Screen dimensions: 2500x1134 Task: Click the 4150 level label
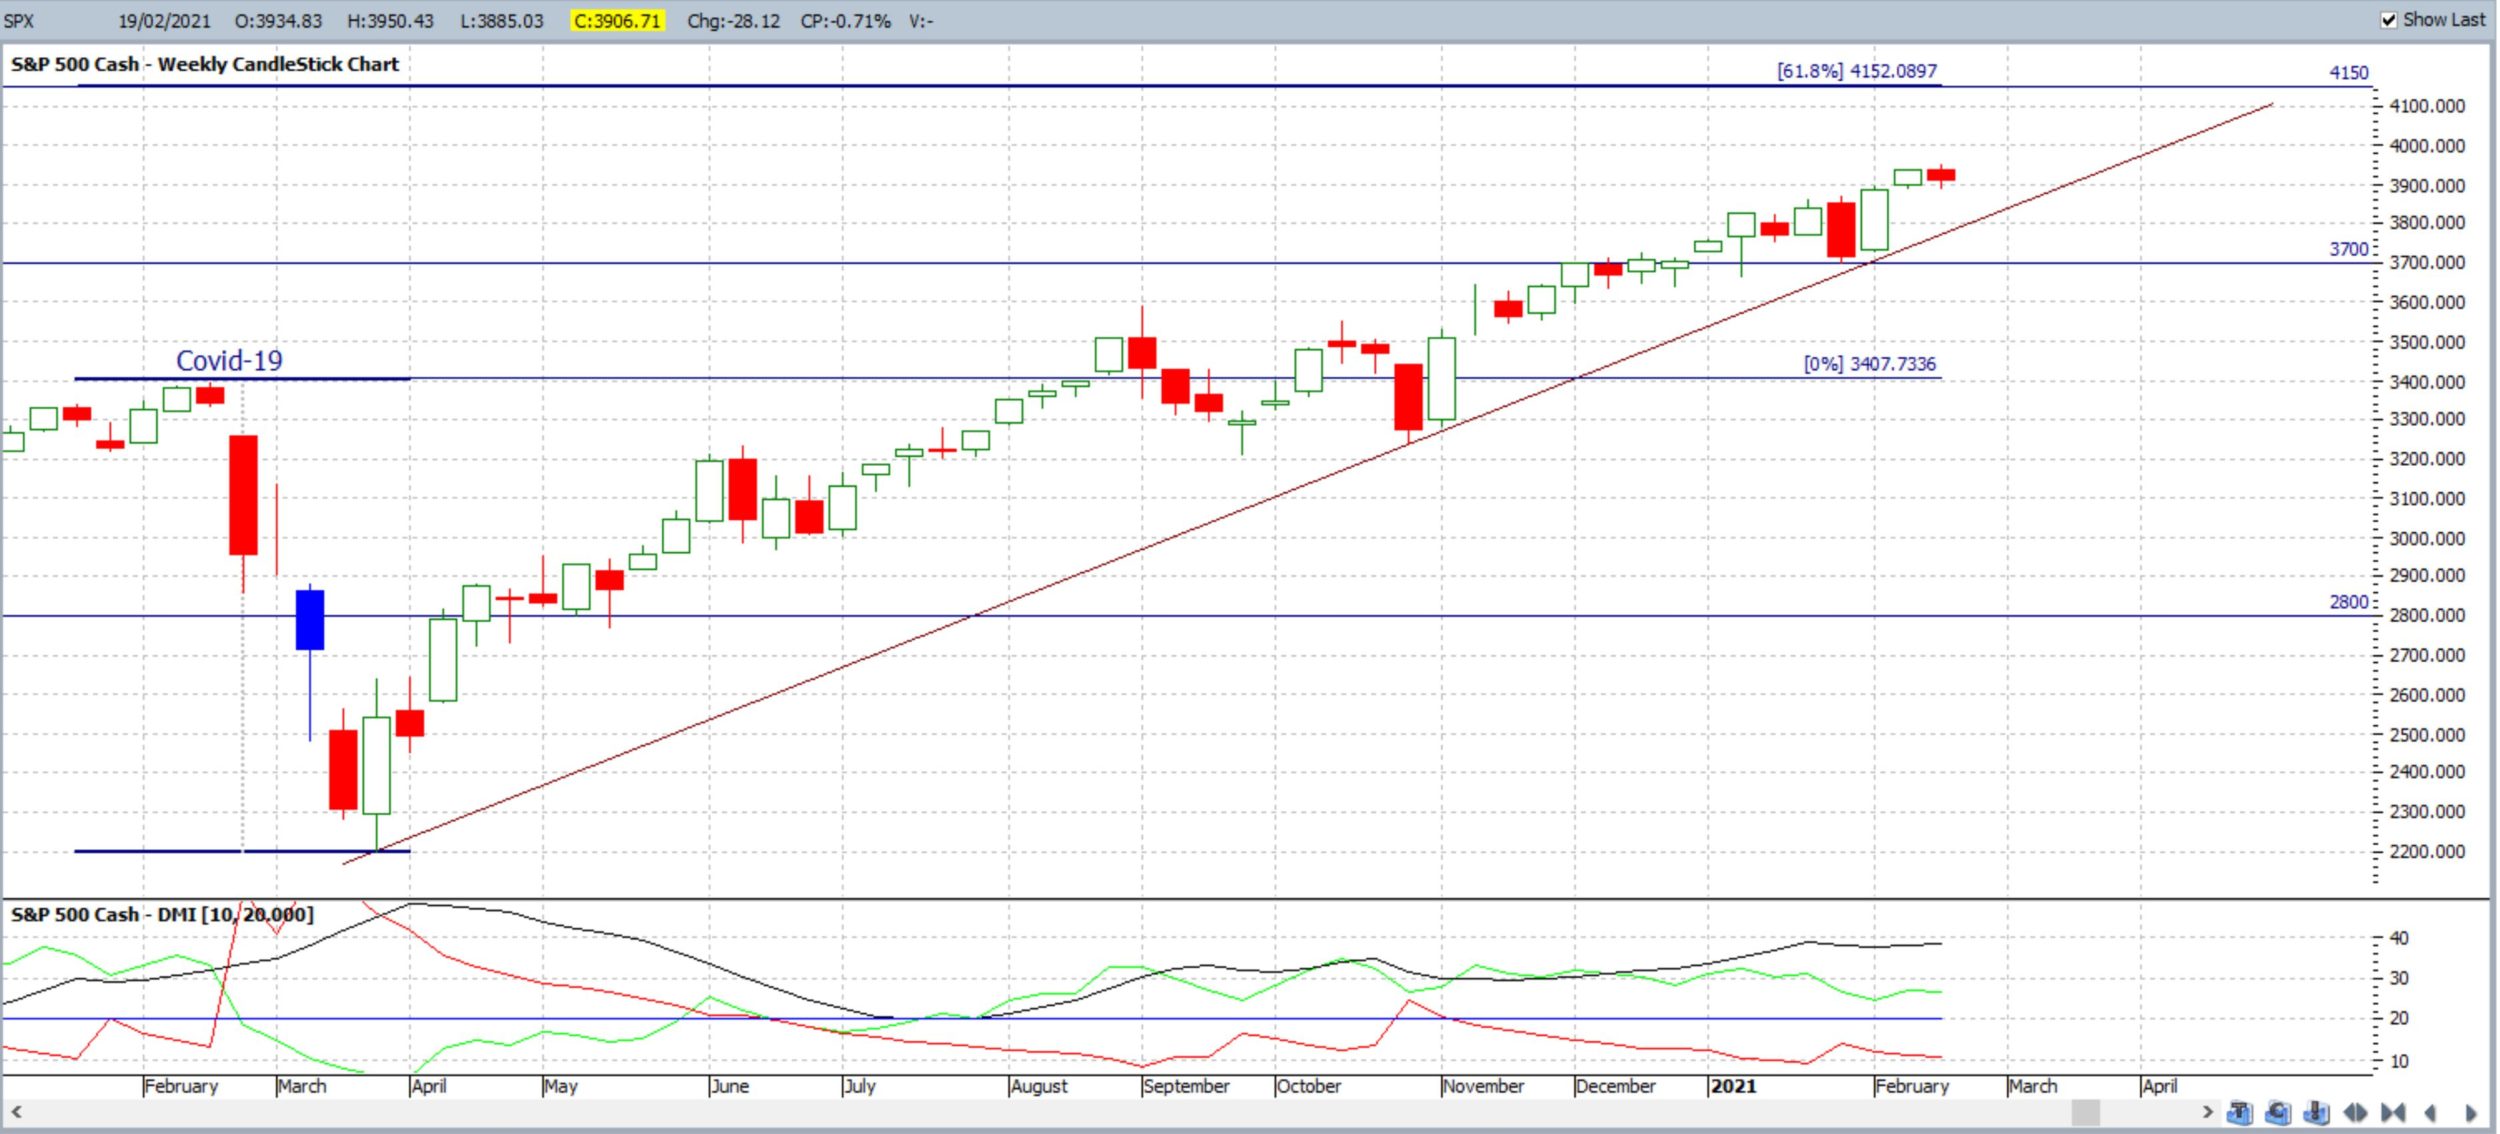2348,73
